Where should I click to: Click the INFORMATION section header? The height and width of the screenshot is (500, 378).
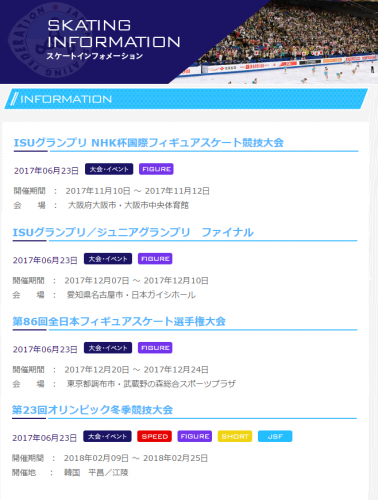tap(186, 99)
